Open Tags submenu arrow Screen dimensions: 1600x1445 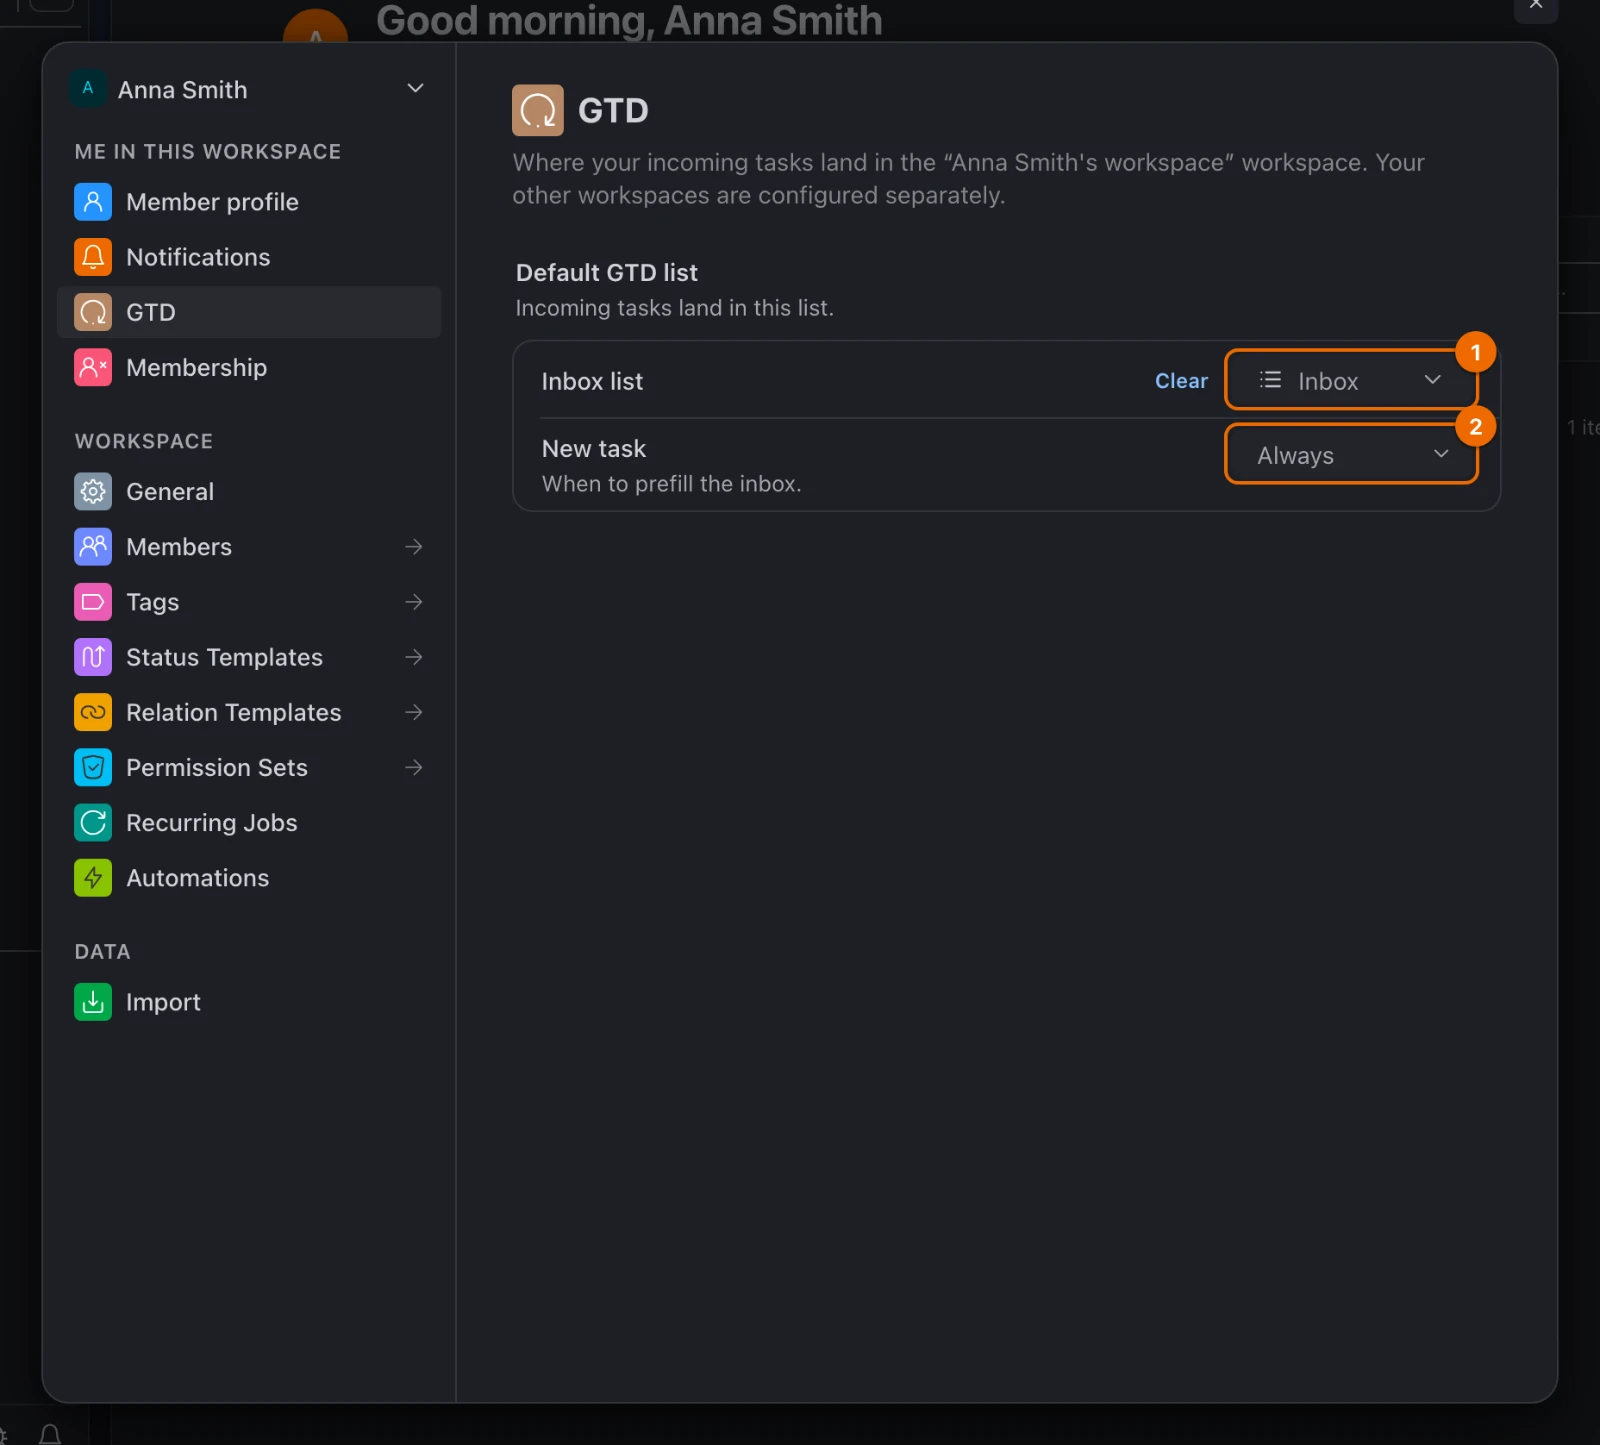(x=414, y=602)
